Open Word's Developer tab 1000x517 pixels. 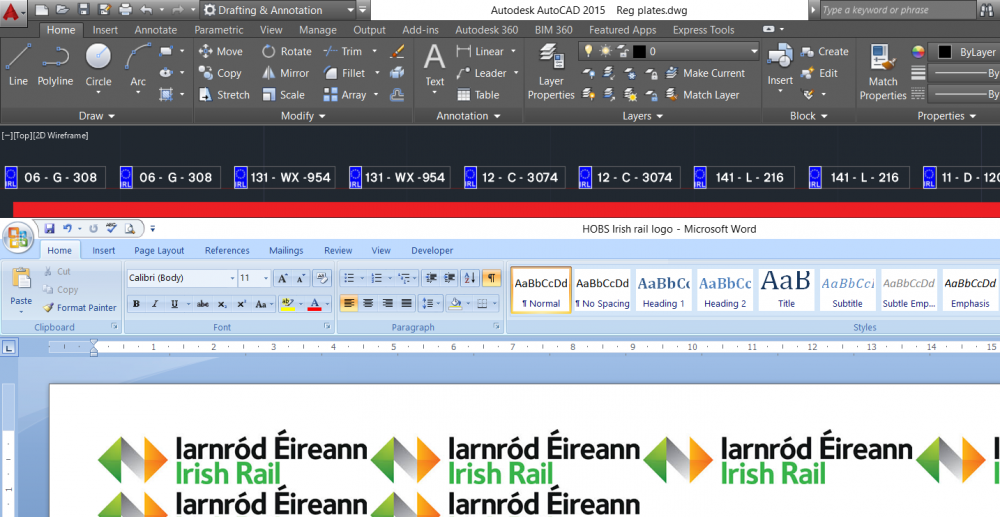tap(432, 251)
